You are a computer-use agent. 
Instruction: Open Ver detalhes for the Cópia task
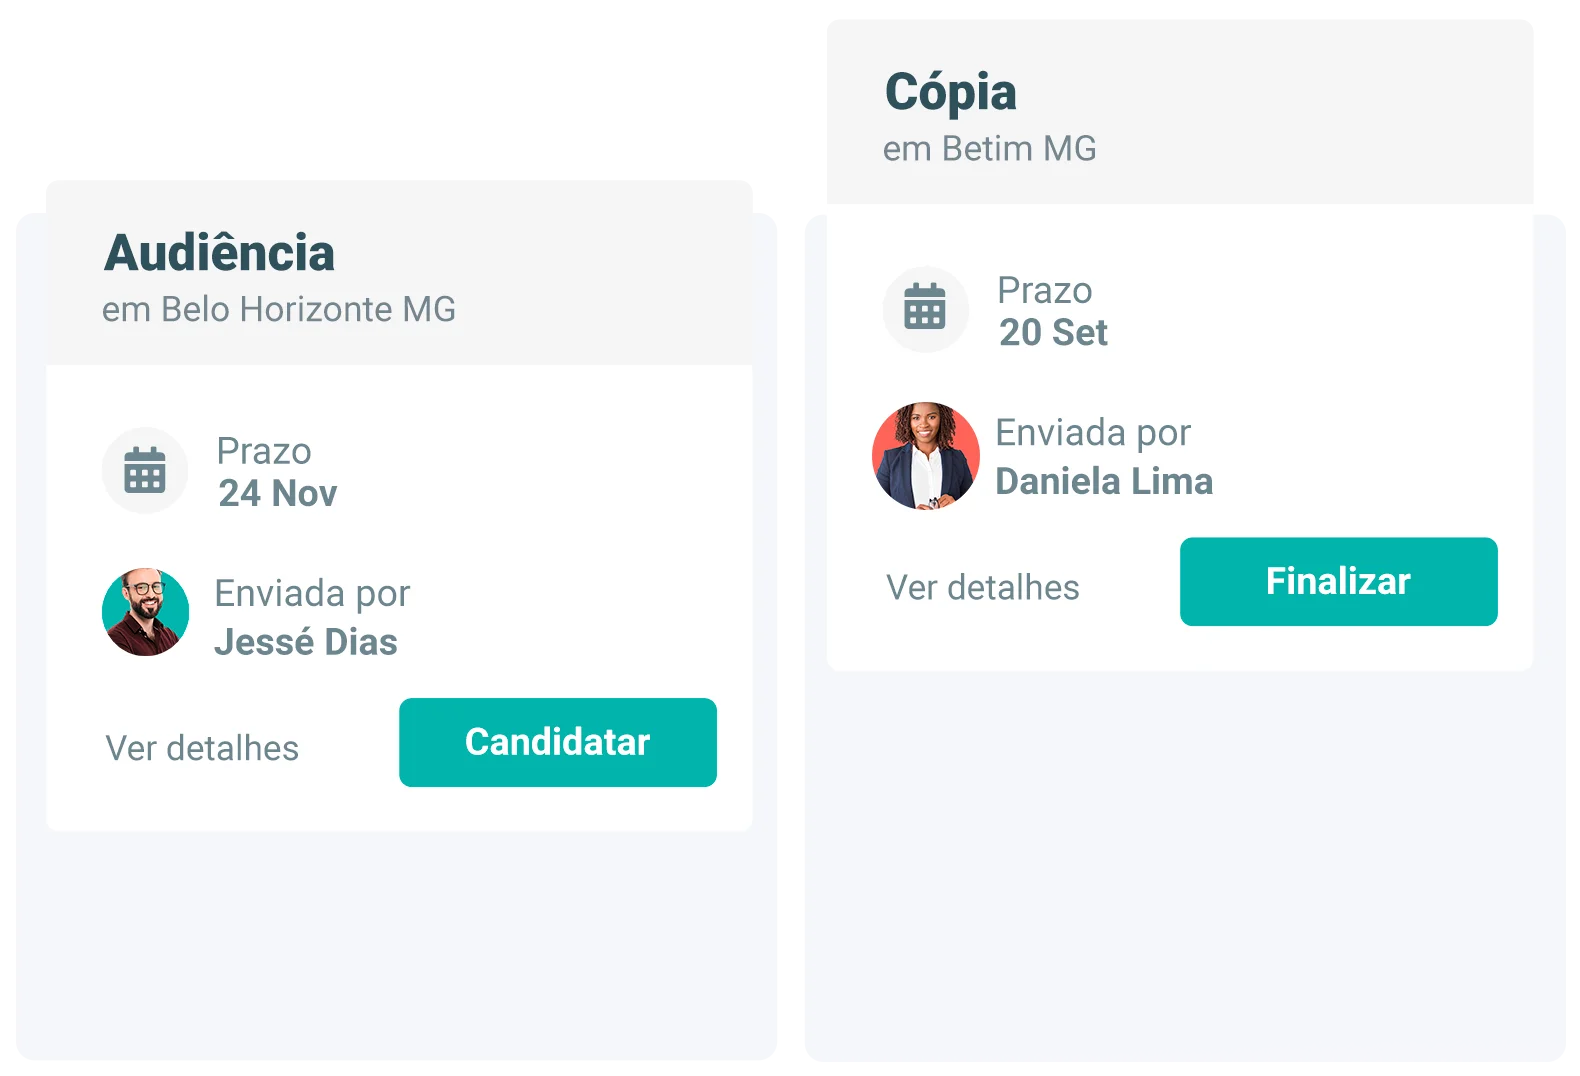point(983,587)
